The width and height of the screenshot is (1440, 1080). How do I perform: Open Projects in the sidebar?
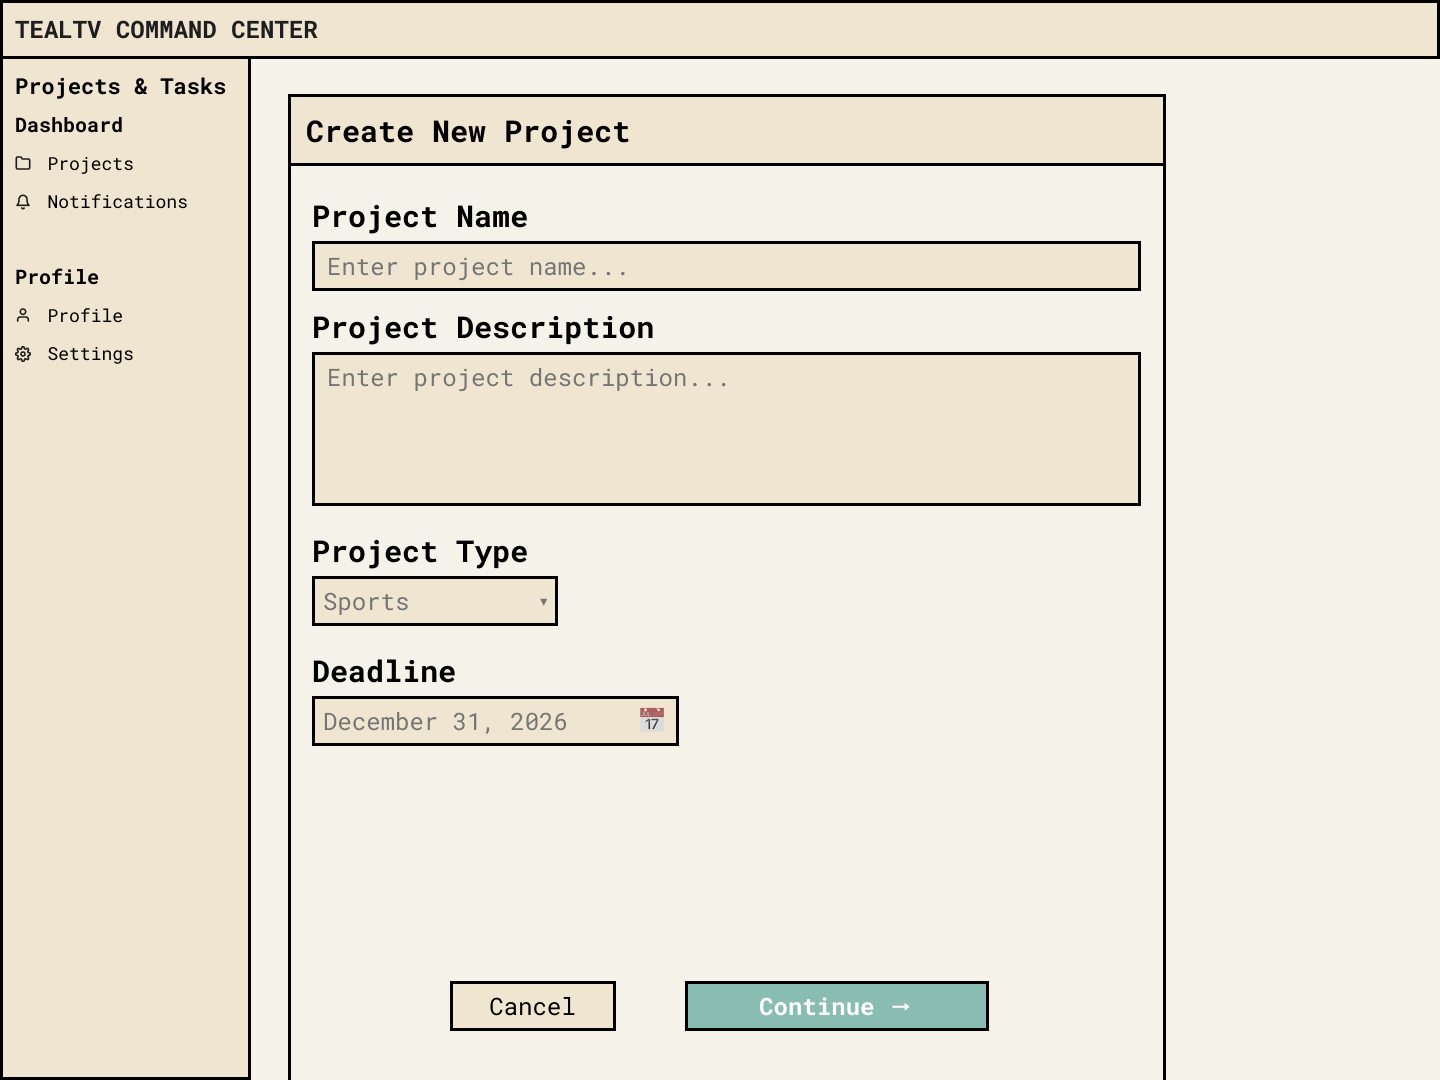tap(75, 164)
